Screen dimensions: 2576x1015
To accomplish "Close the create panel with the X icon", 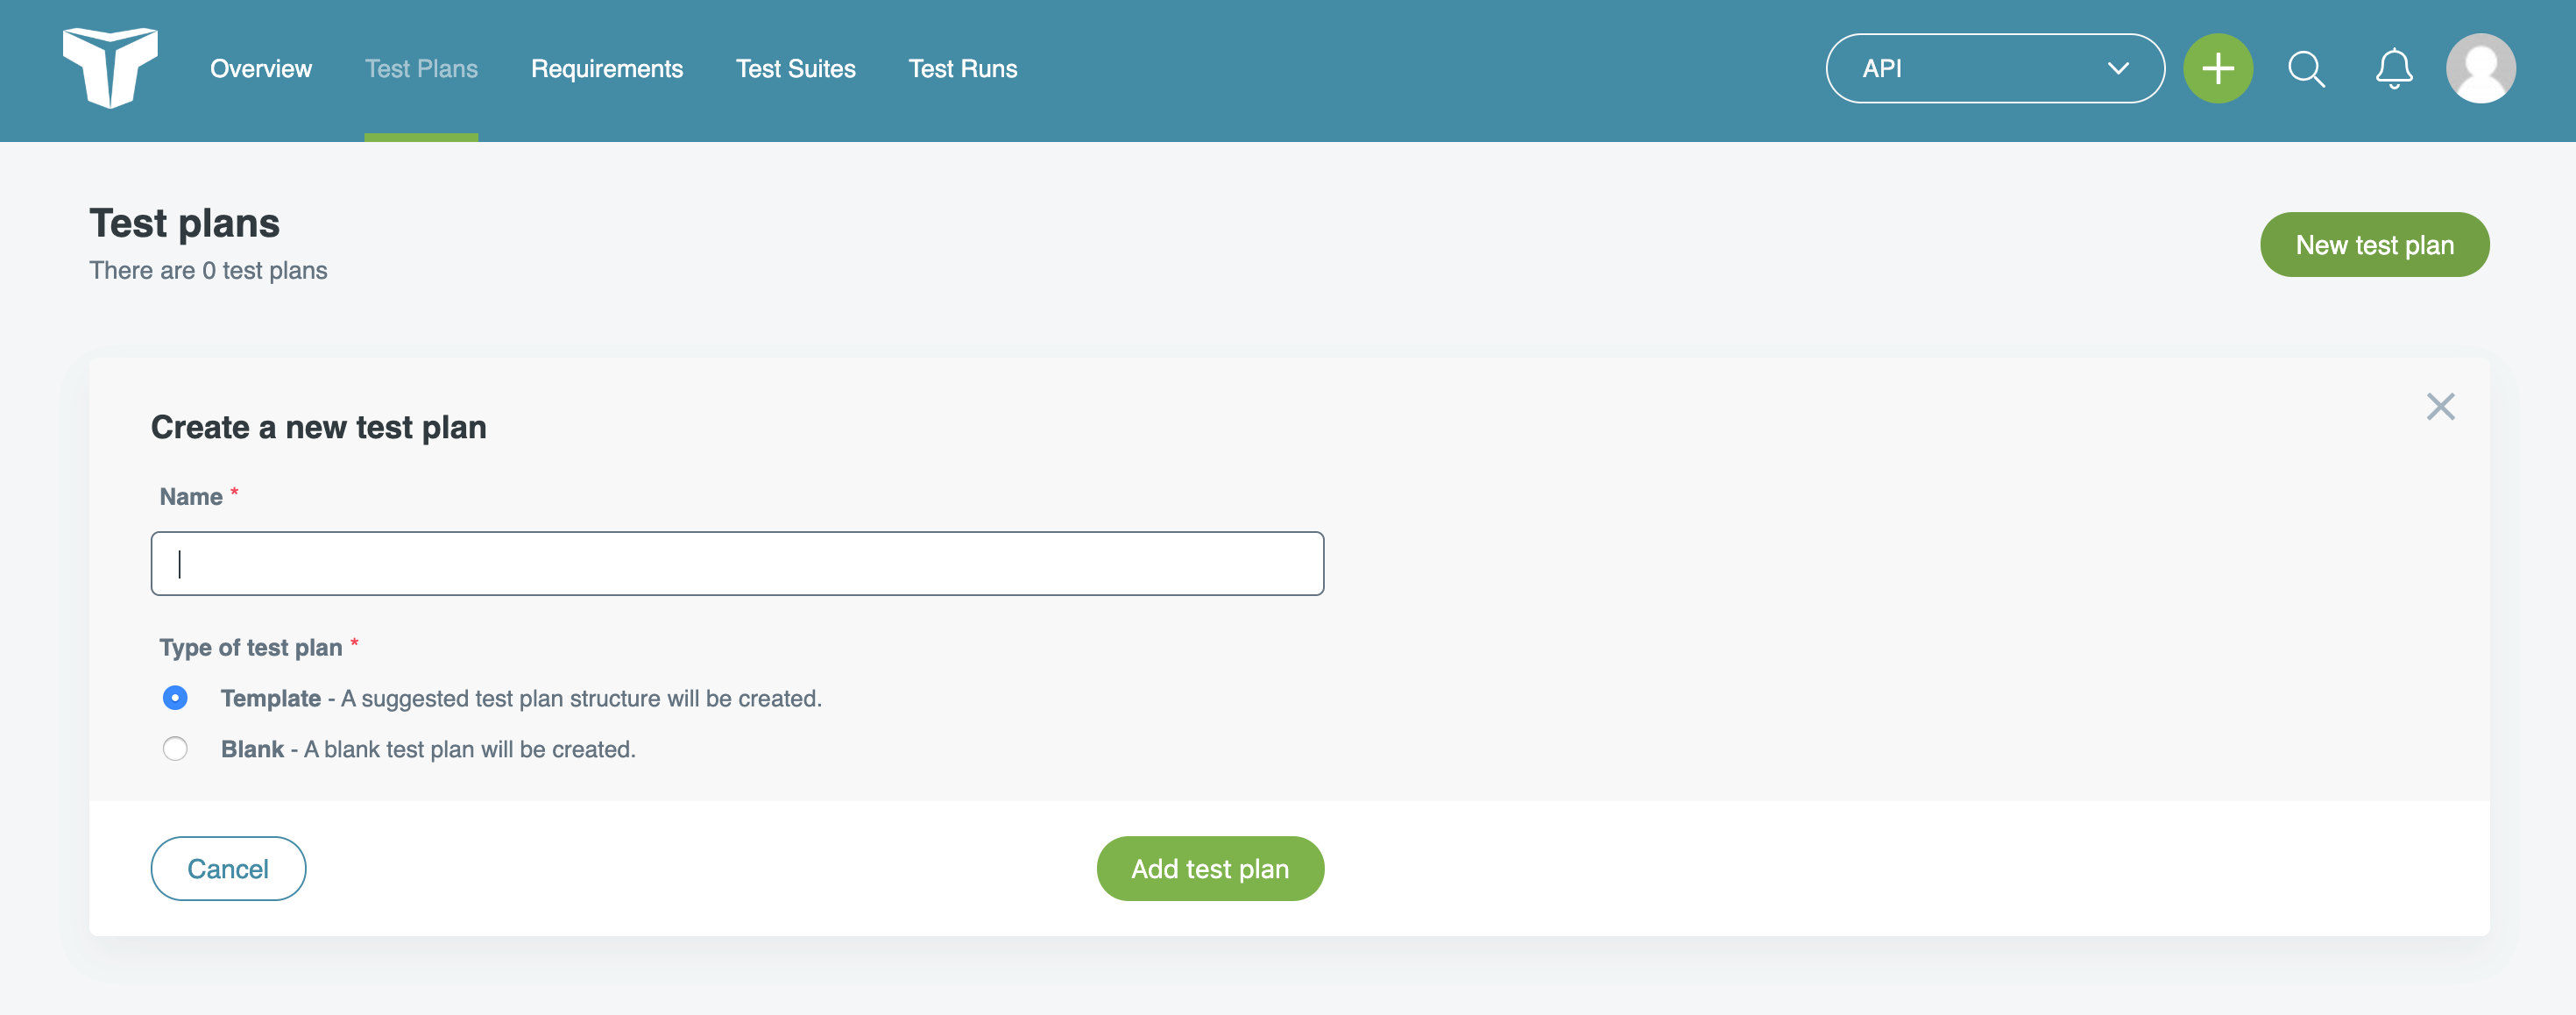I will pyautogui.click(x=2440, y=406).
